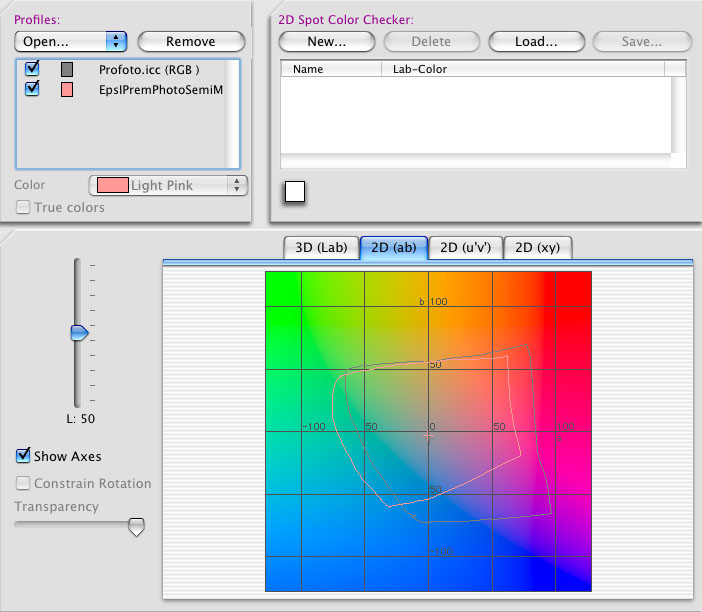Toggle the Constrain Rotation checkbox

pyautogui.click(x=23, y=483)
